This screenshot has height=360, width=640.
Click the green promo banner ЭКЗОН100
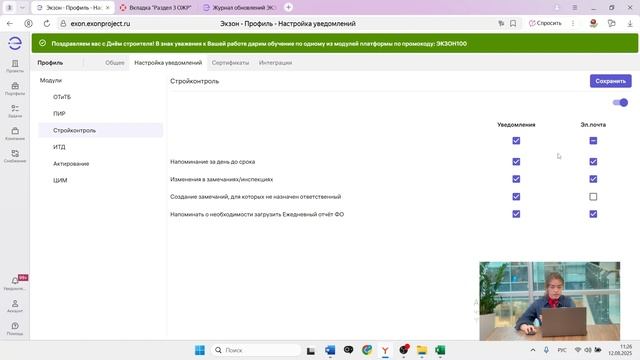335,43
